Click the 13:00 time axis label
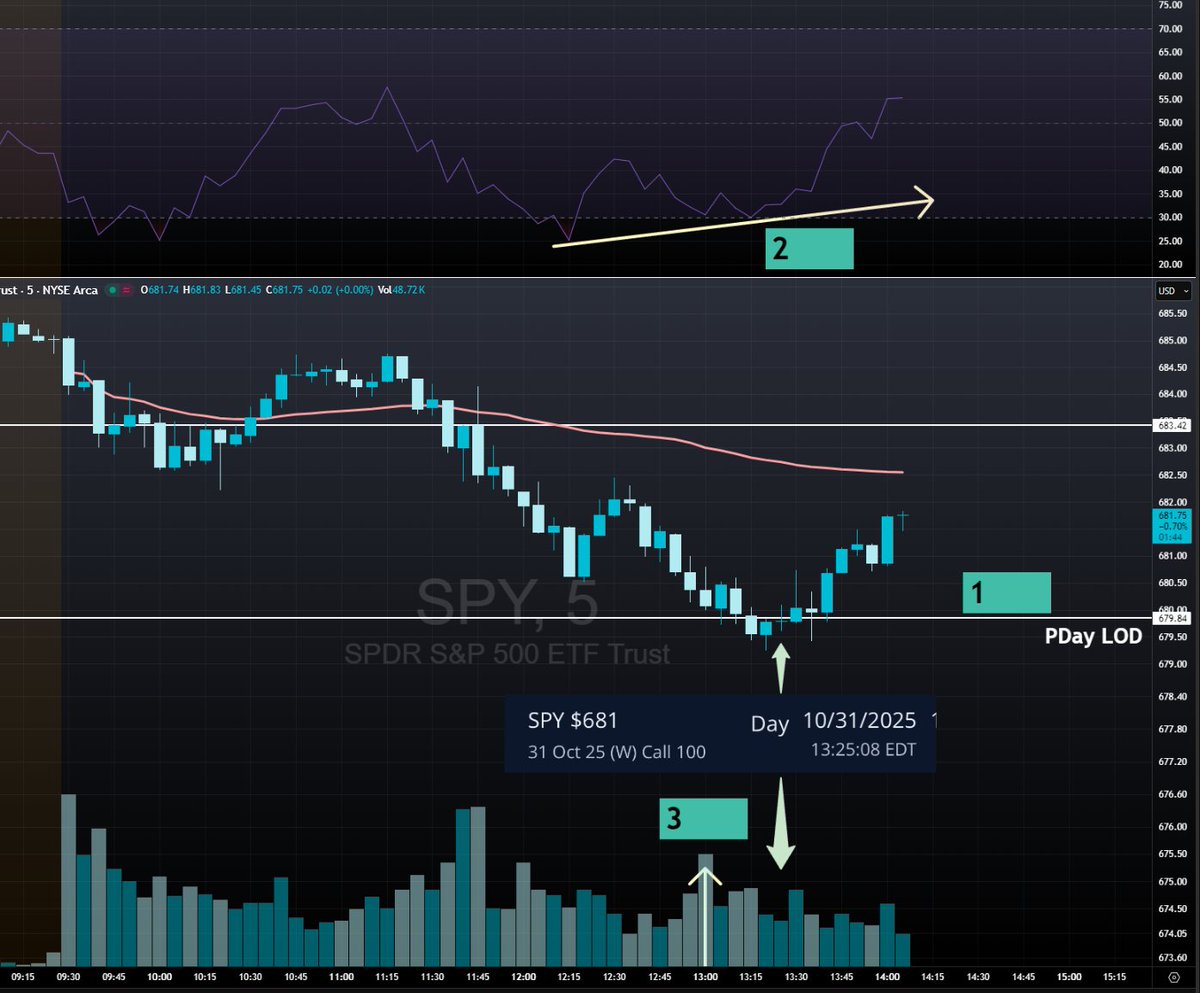The height and width of the screenshot is (993, 1200). (705, 976)
